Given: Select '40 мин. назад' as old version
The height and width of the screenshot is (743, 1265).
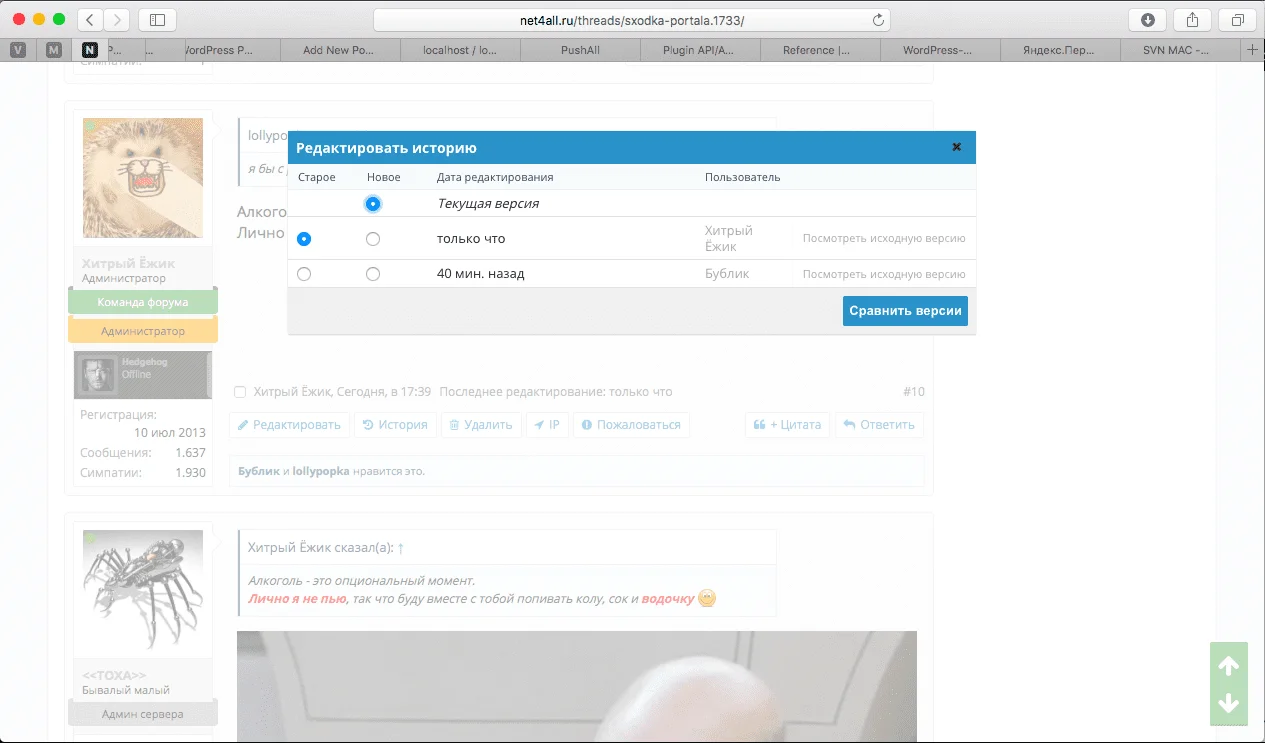Looking at the screenshot, I should 304,274.
